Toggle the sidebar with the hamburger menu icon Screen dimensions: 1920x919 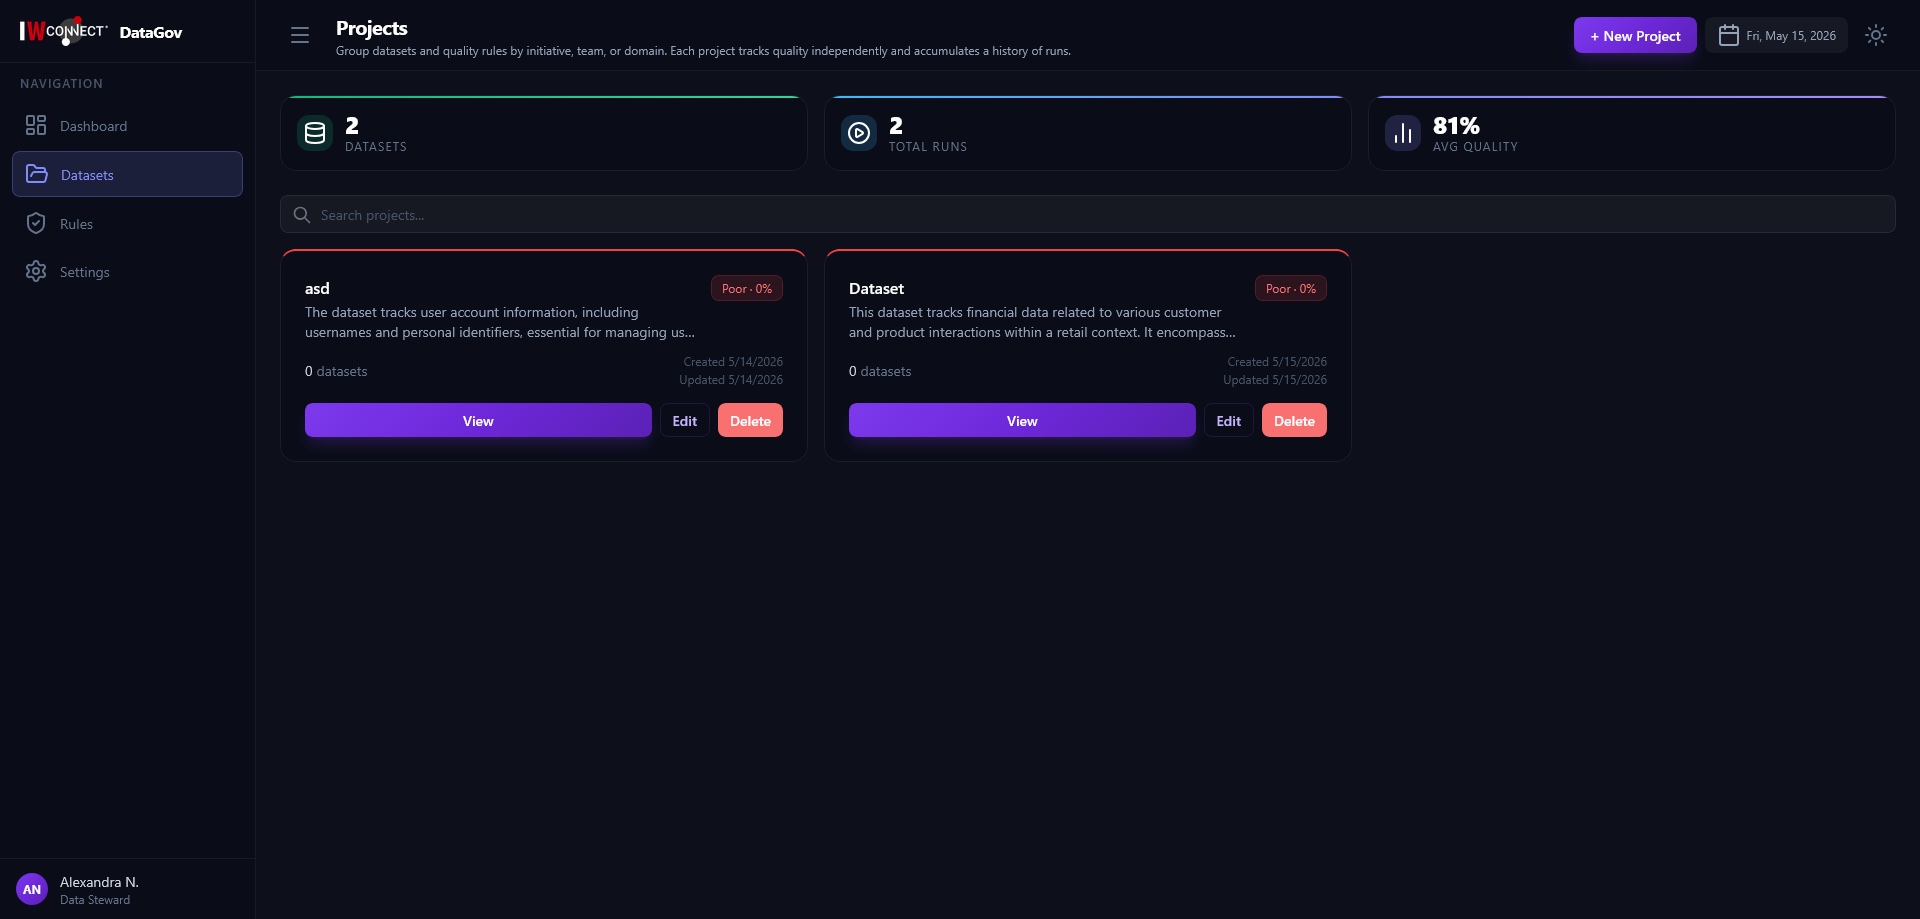(300, 35)
